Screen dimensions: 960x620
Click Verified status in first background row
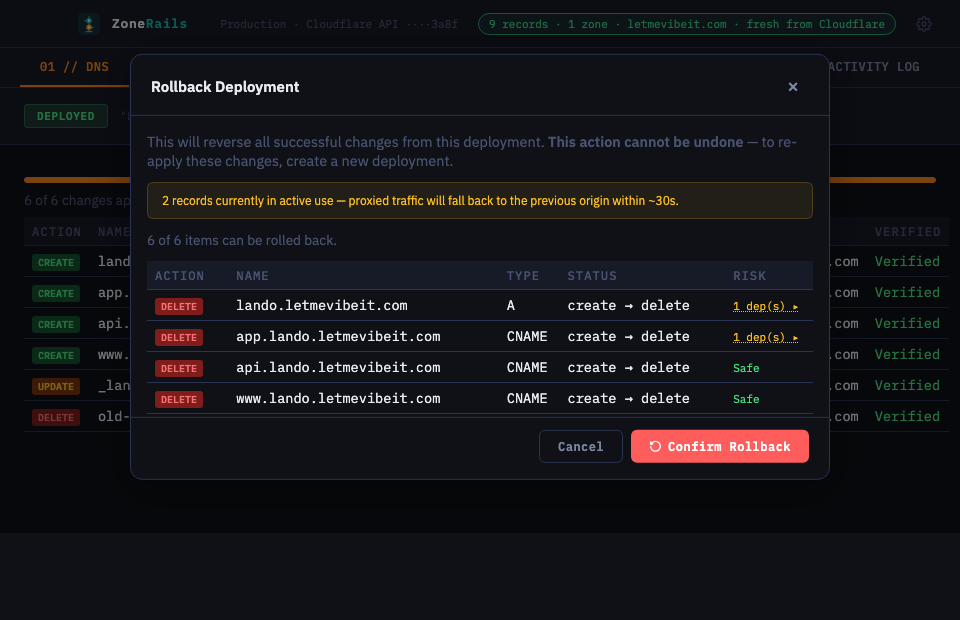click(x=907, y=261)
